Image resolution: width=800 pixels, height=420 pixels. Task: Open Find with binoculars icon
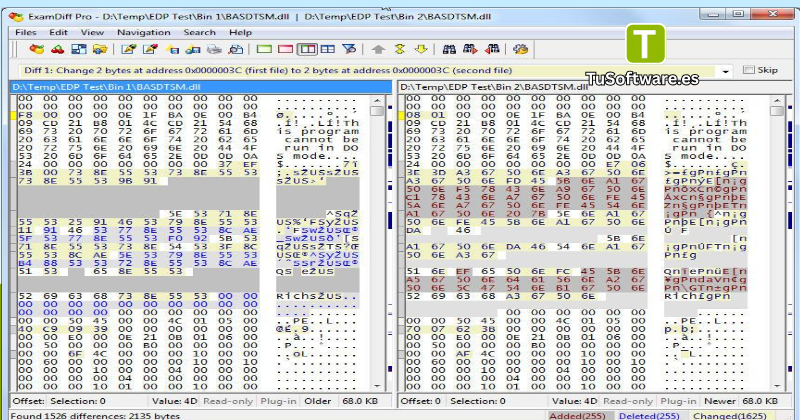(x=449, y=50)
